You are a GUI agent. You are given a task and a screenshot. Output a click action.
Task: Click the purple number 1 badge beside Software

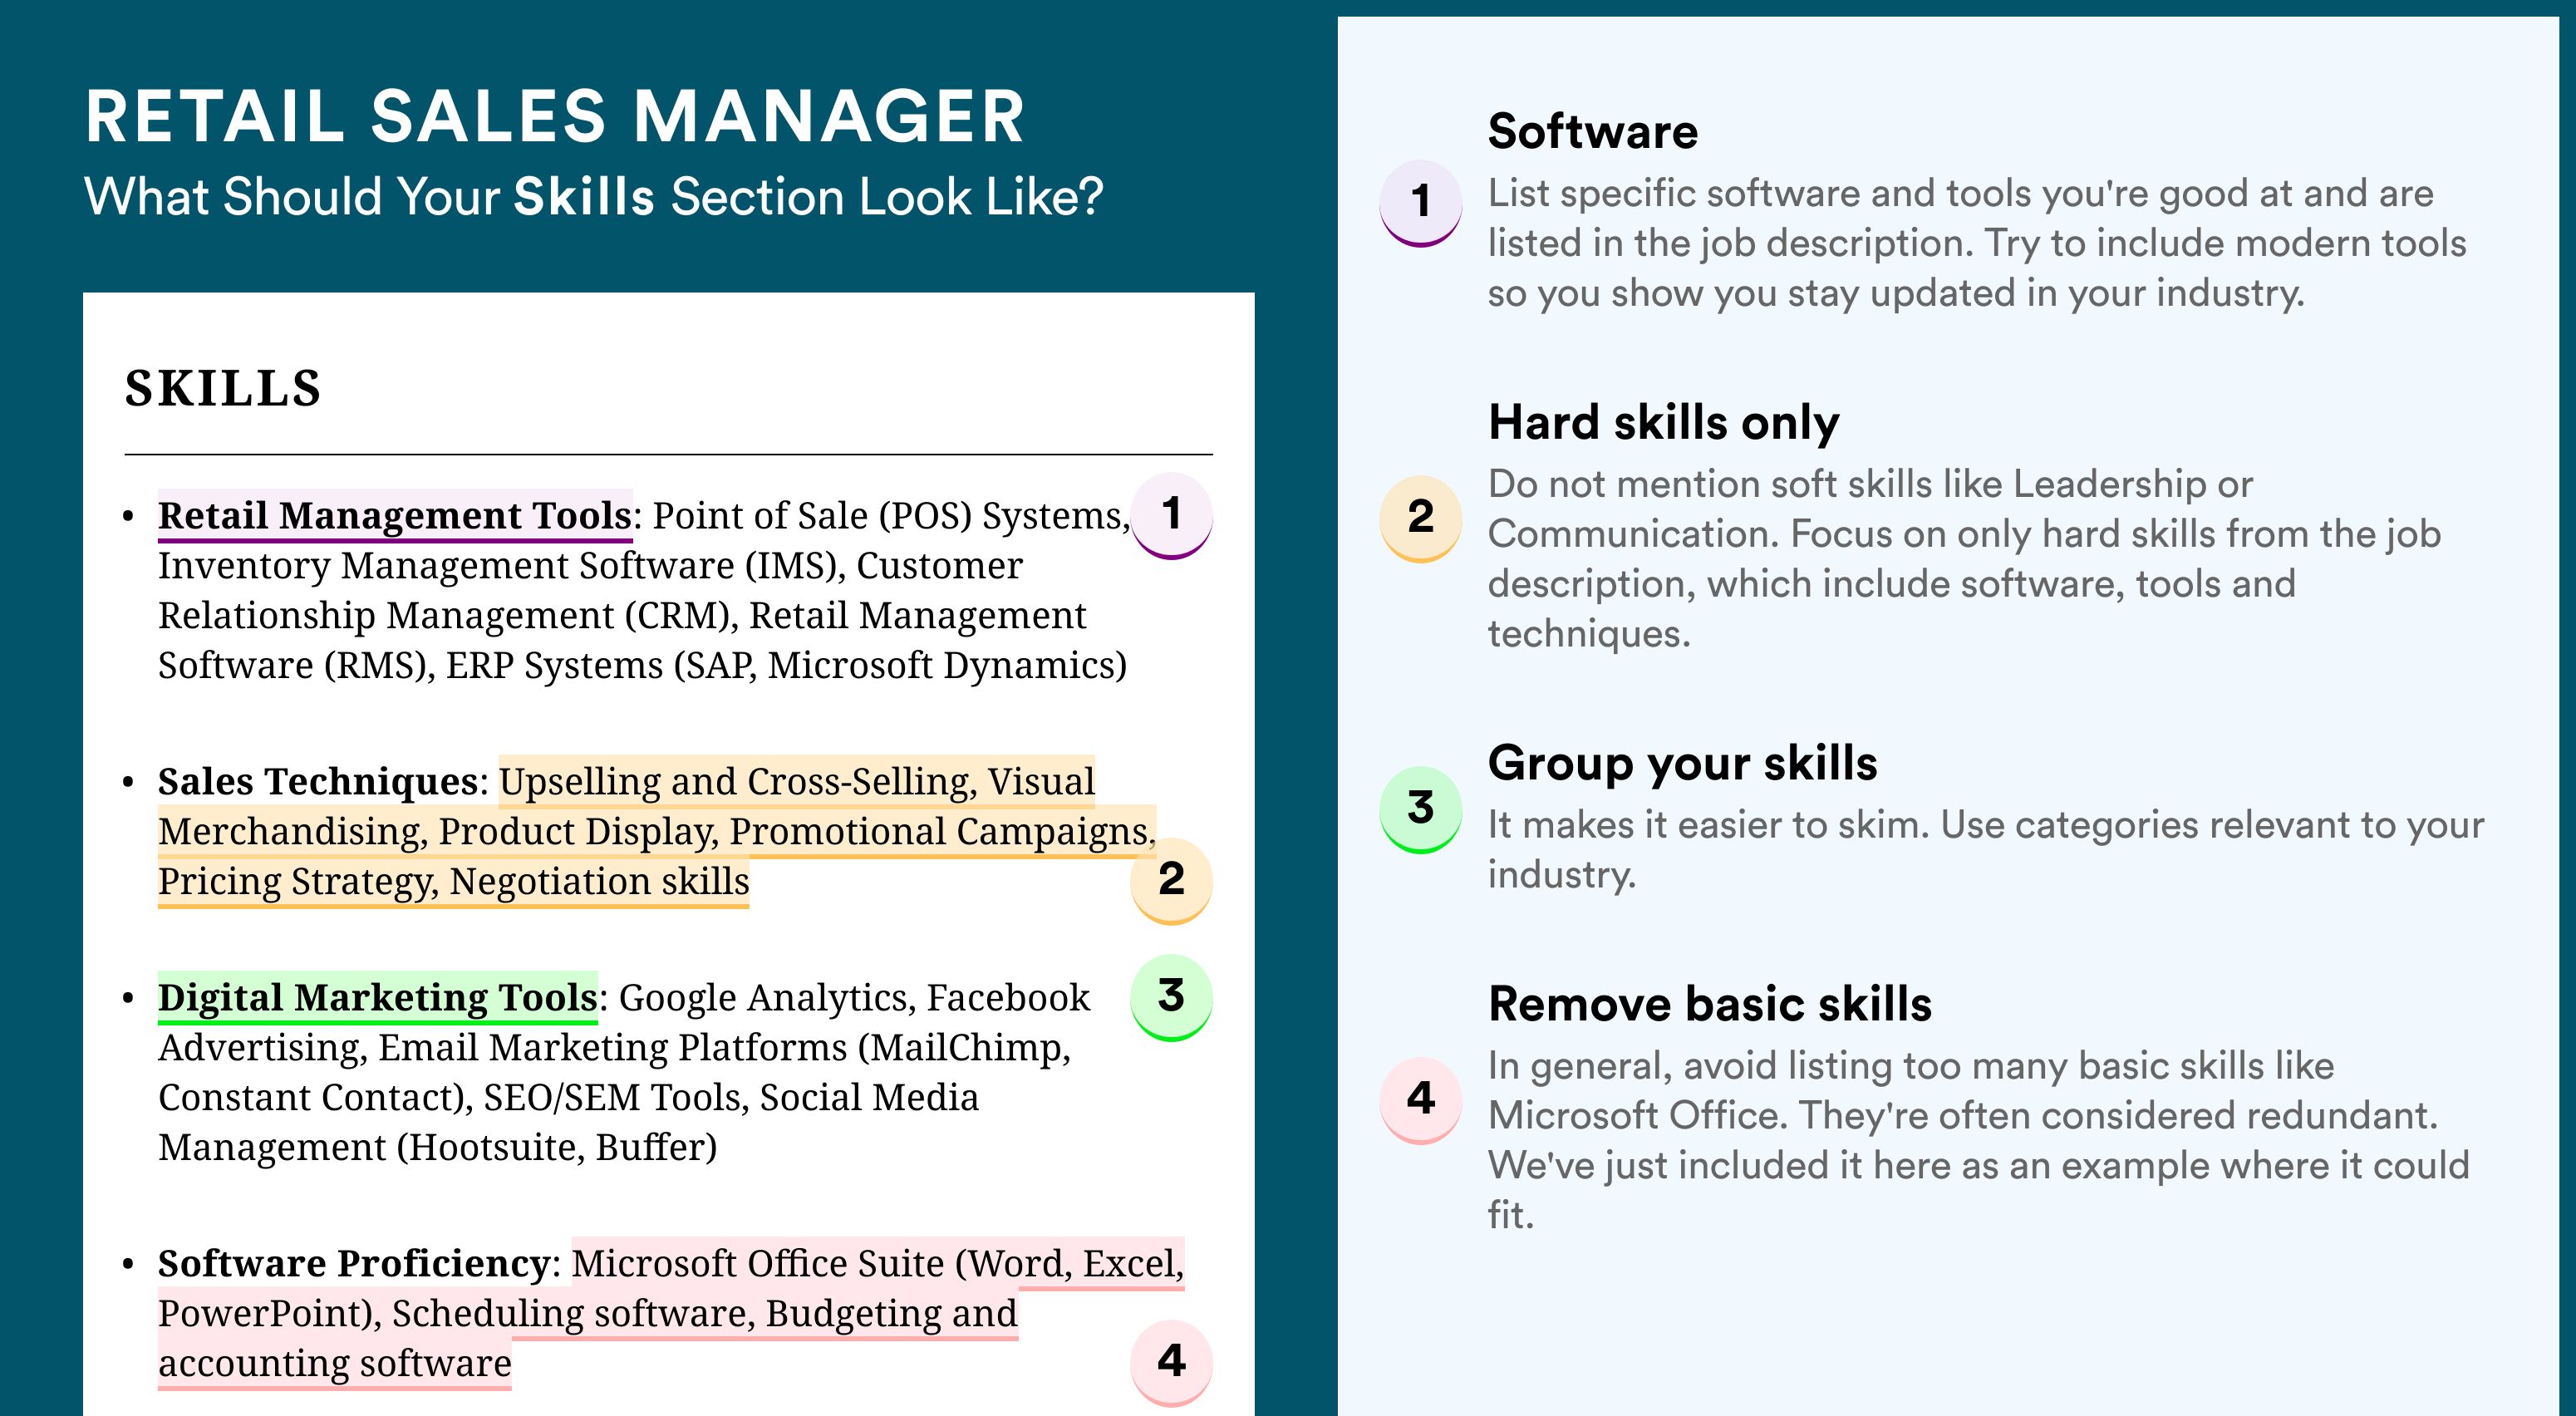pyautogui.click(x=1420, y=203)
